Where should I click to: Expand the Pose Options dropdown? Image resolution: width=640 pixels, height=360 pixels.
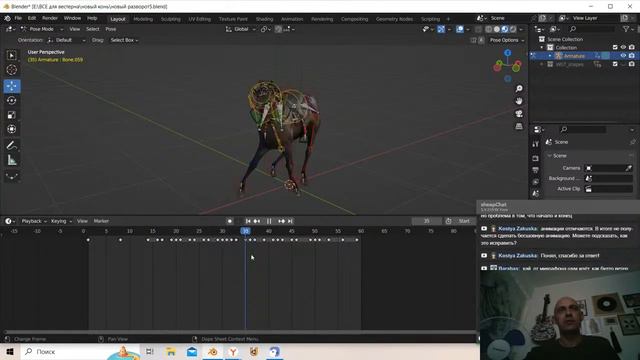[x=507, y=40]
